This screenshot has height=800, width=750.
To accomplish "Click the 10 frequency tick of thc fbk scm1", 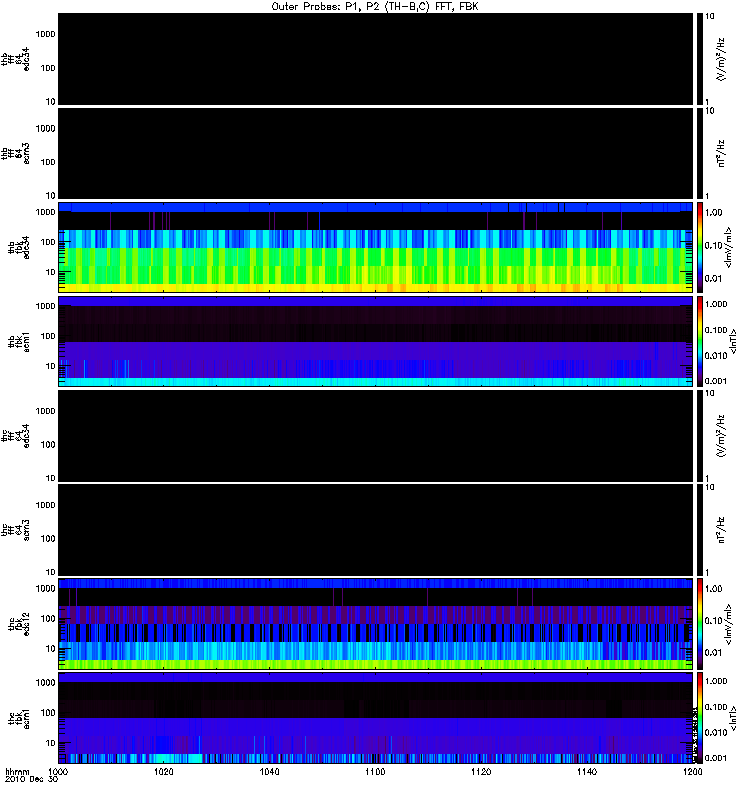I will 51,743.
